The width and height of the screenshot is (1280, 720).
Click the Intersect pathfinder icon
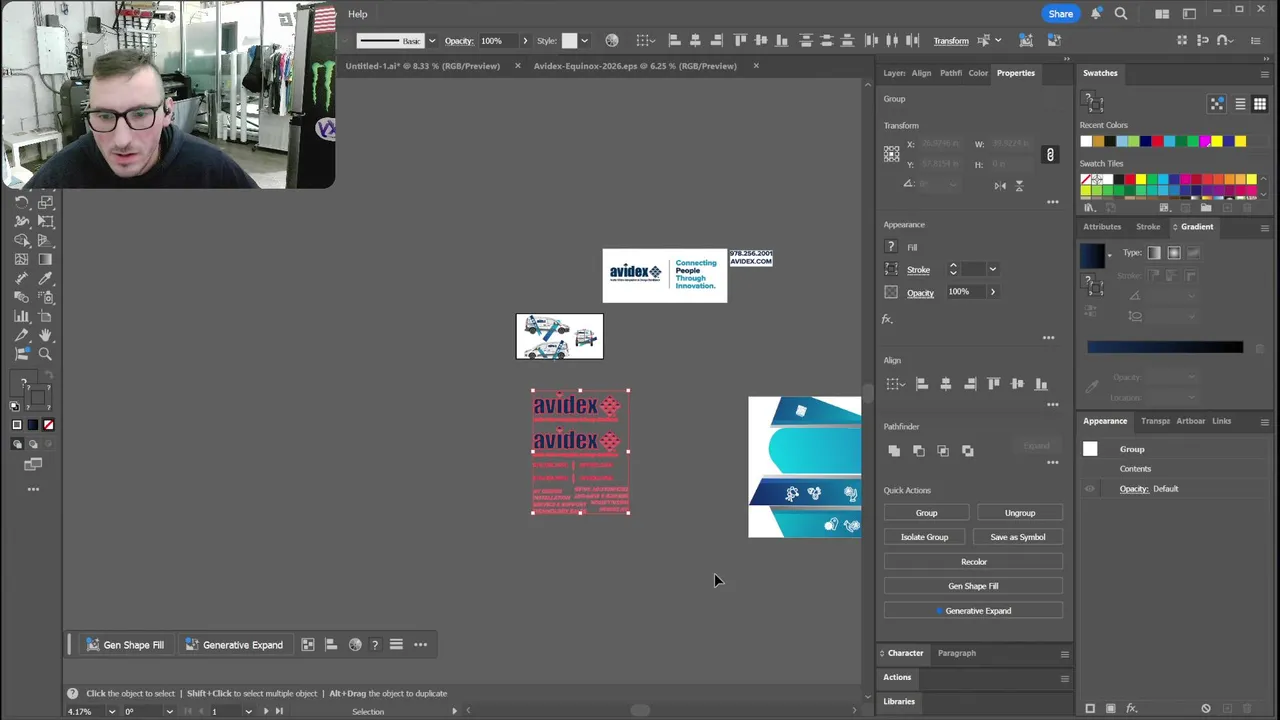click(943, 451)
